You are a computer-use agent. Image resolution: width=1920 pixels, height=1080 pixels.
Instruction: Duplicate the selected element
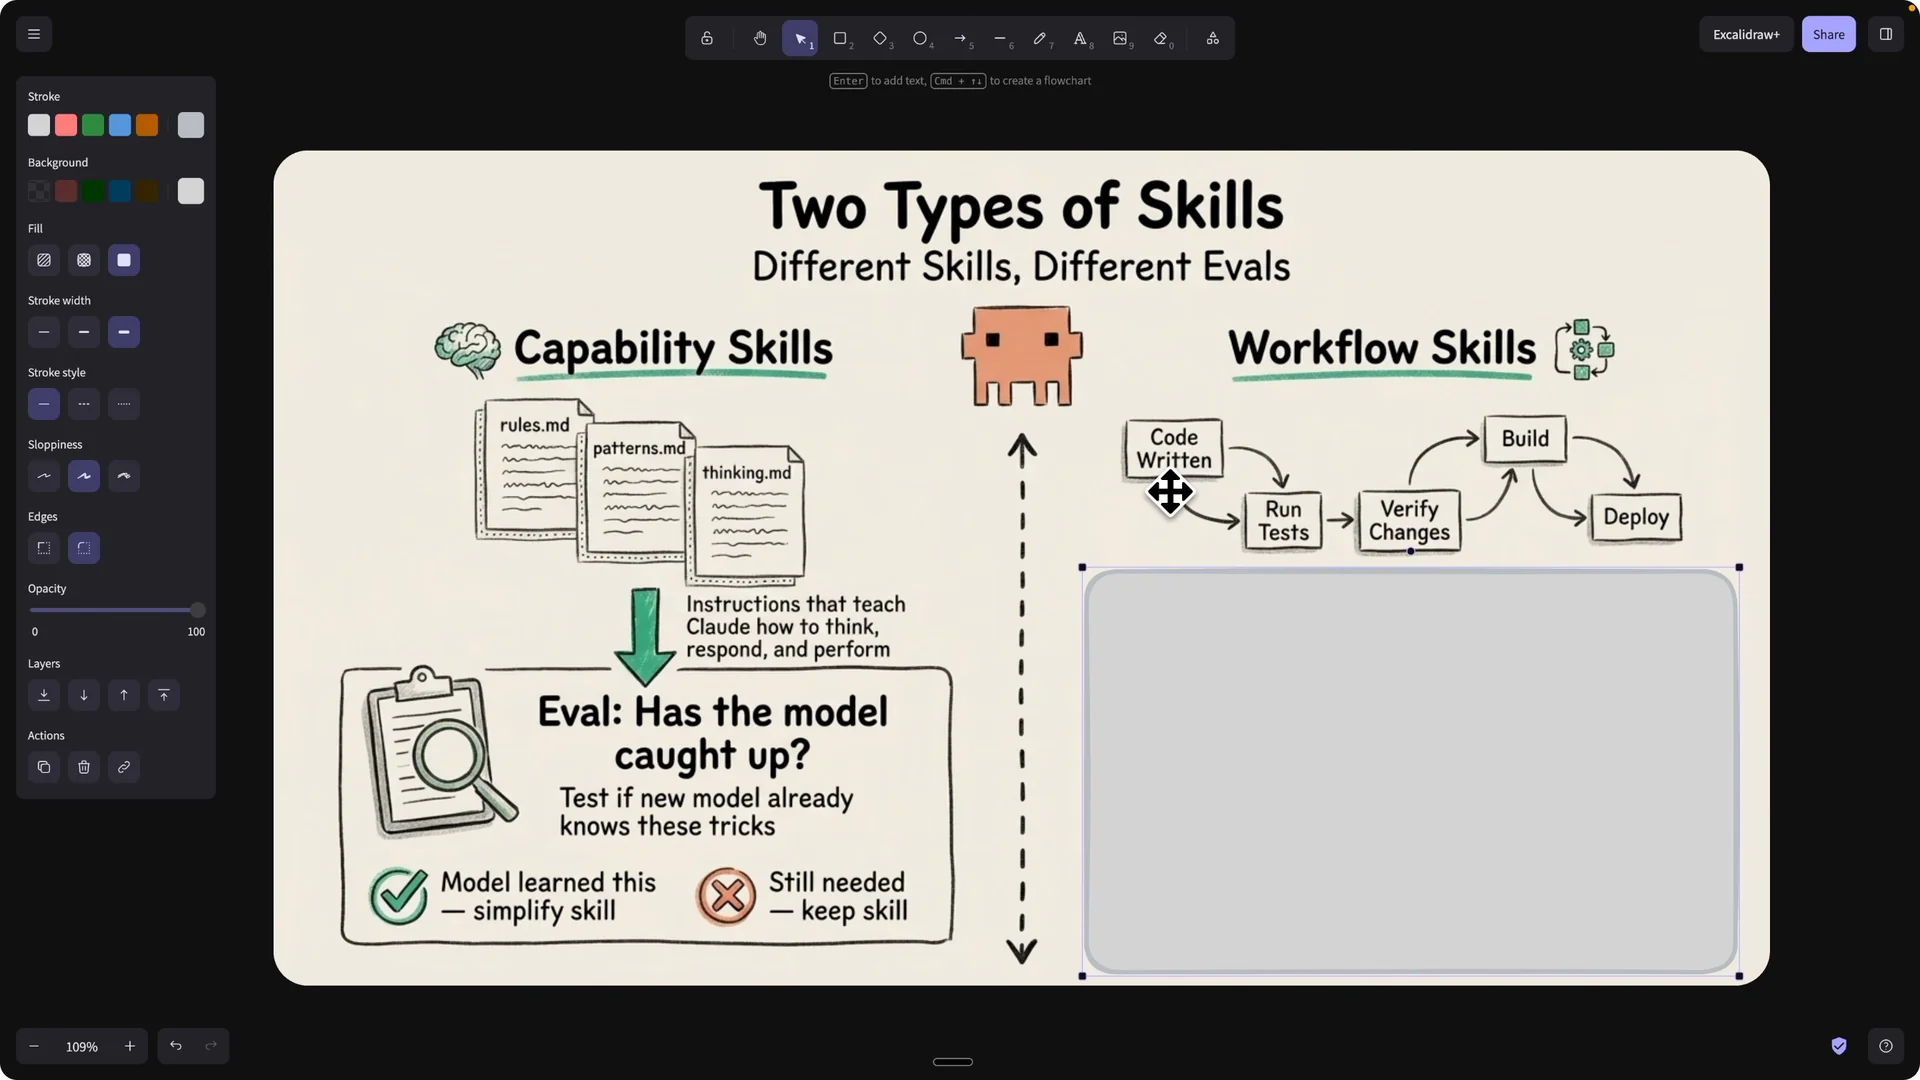pyautogui.click(x=44, y=767)
